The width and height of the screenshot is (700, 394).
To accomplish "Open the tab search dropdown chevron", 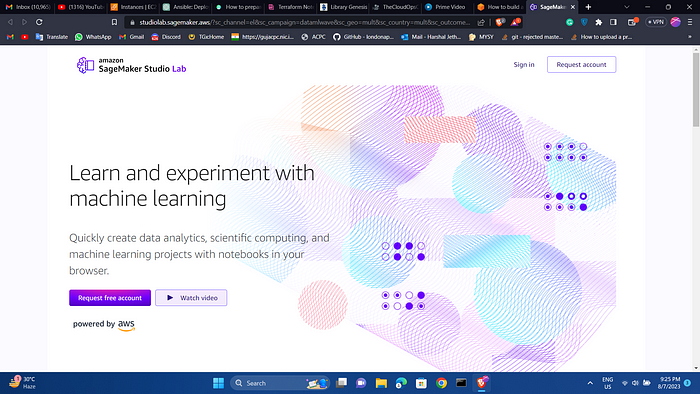I will click(627, 7).
